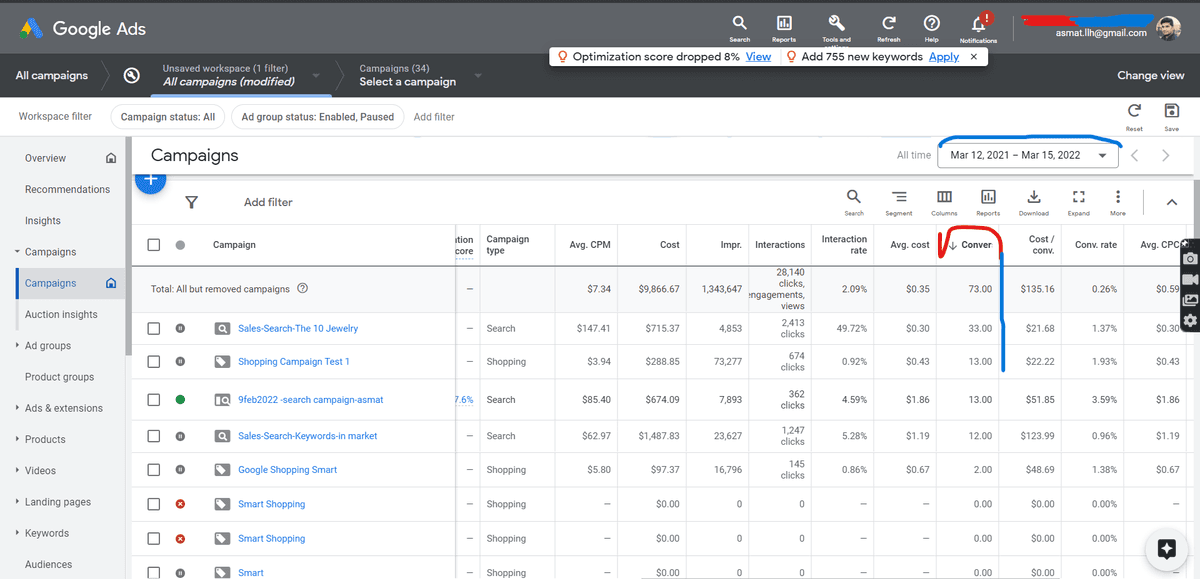Click the blue plus new campaign button

(x=150, y=181)
